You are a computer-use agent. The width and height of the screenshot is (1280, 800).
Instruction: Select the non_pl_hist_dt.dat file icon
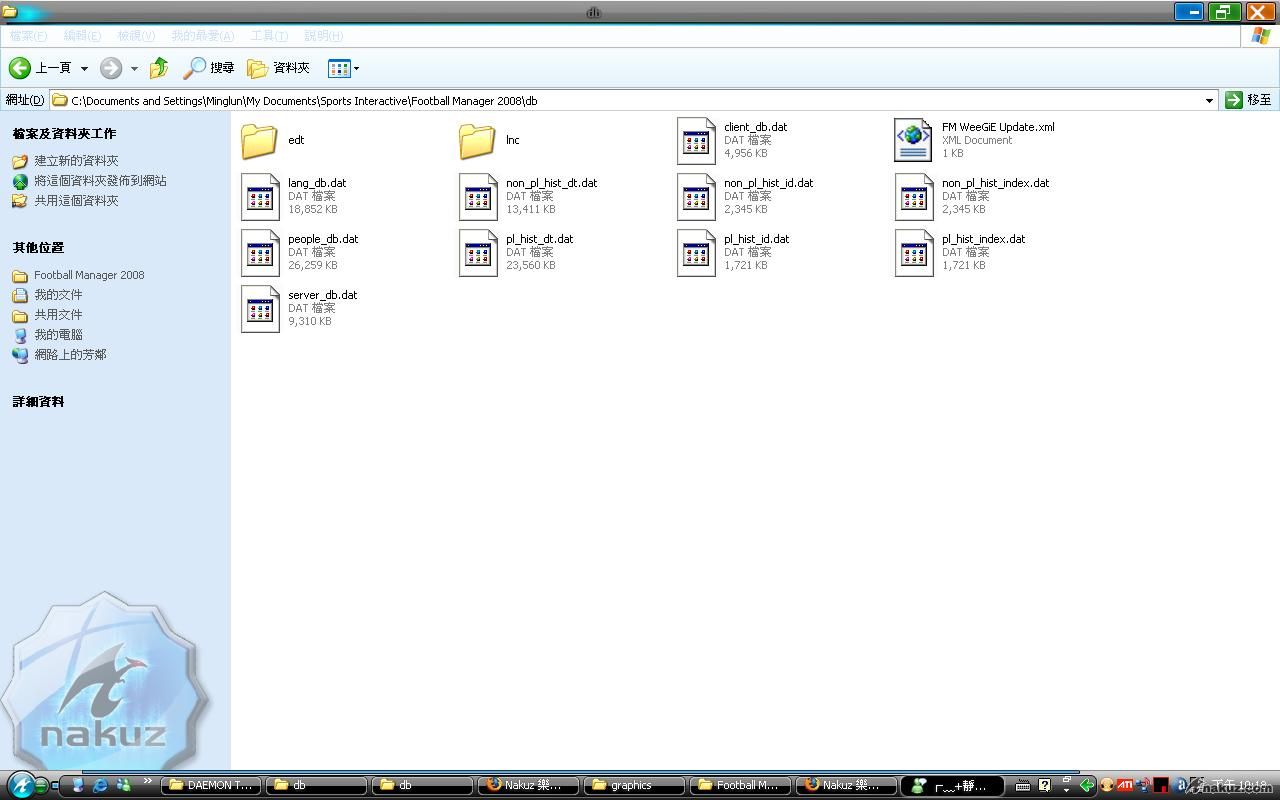pos(478,197)
